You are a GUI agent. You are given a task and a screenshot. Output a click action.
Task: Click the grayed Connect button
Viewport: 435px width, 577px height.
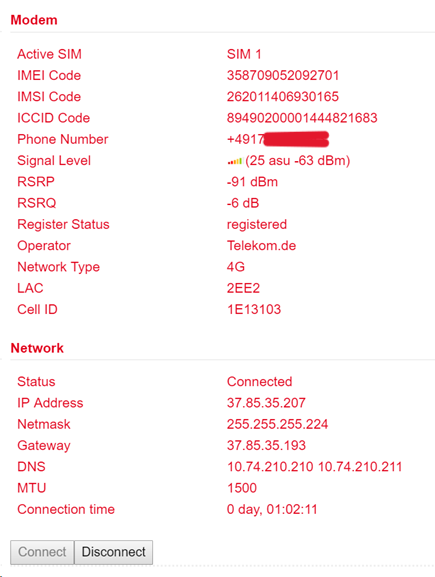tap(42, 552)
